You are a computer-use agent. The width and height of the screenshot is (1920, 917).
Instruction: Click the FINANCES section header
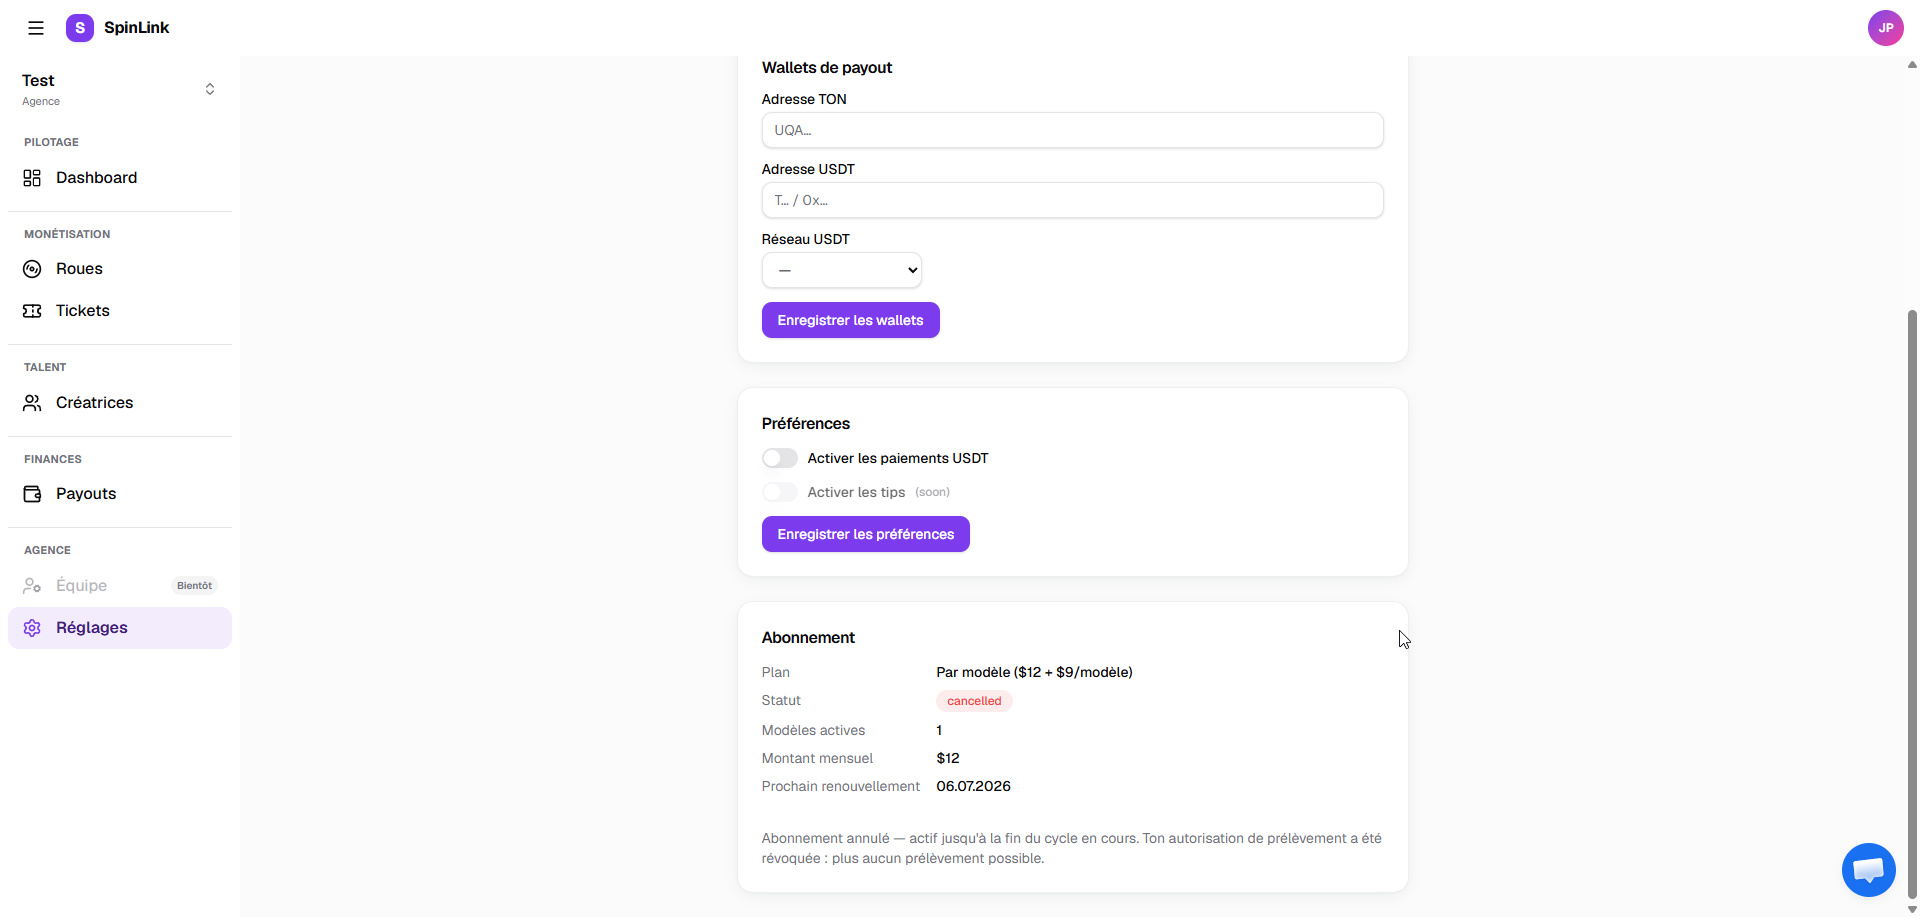[x=53, y=459]
